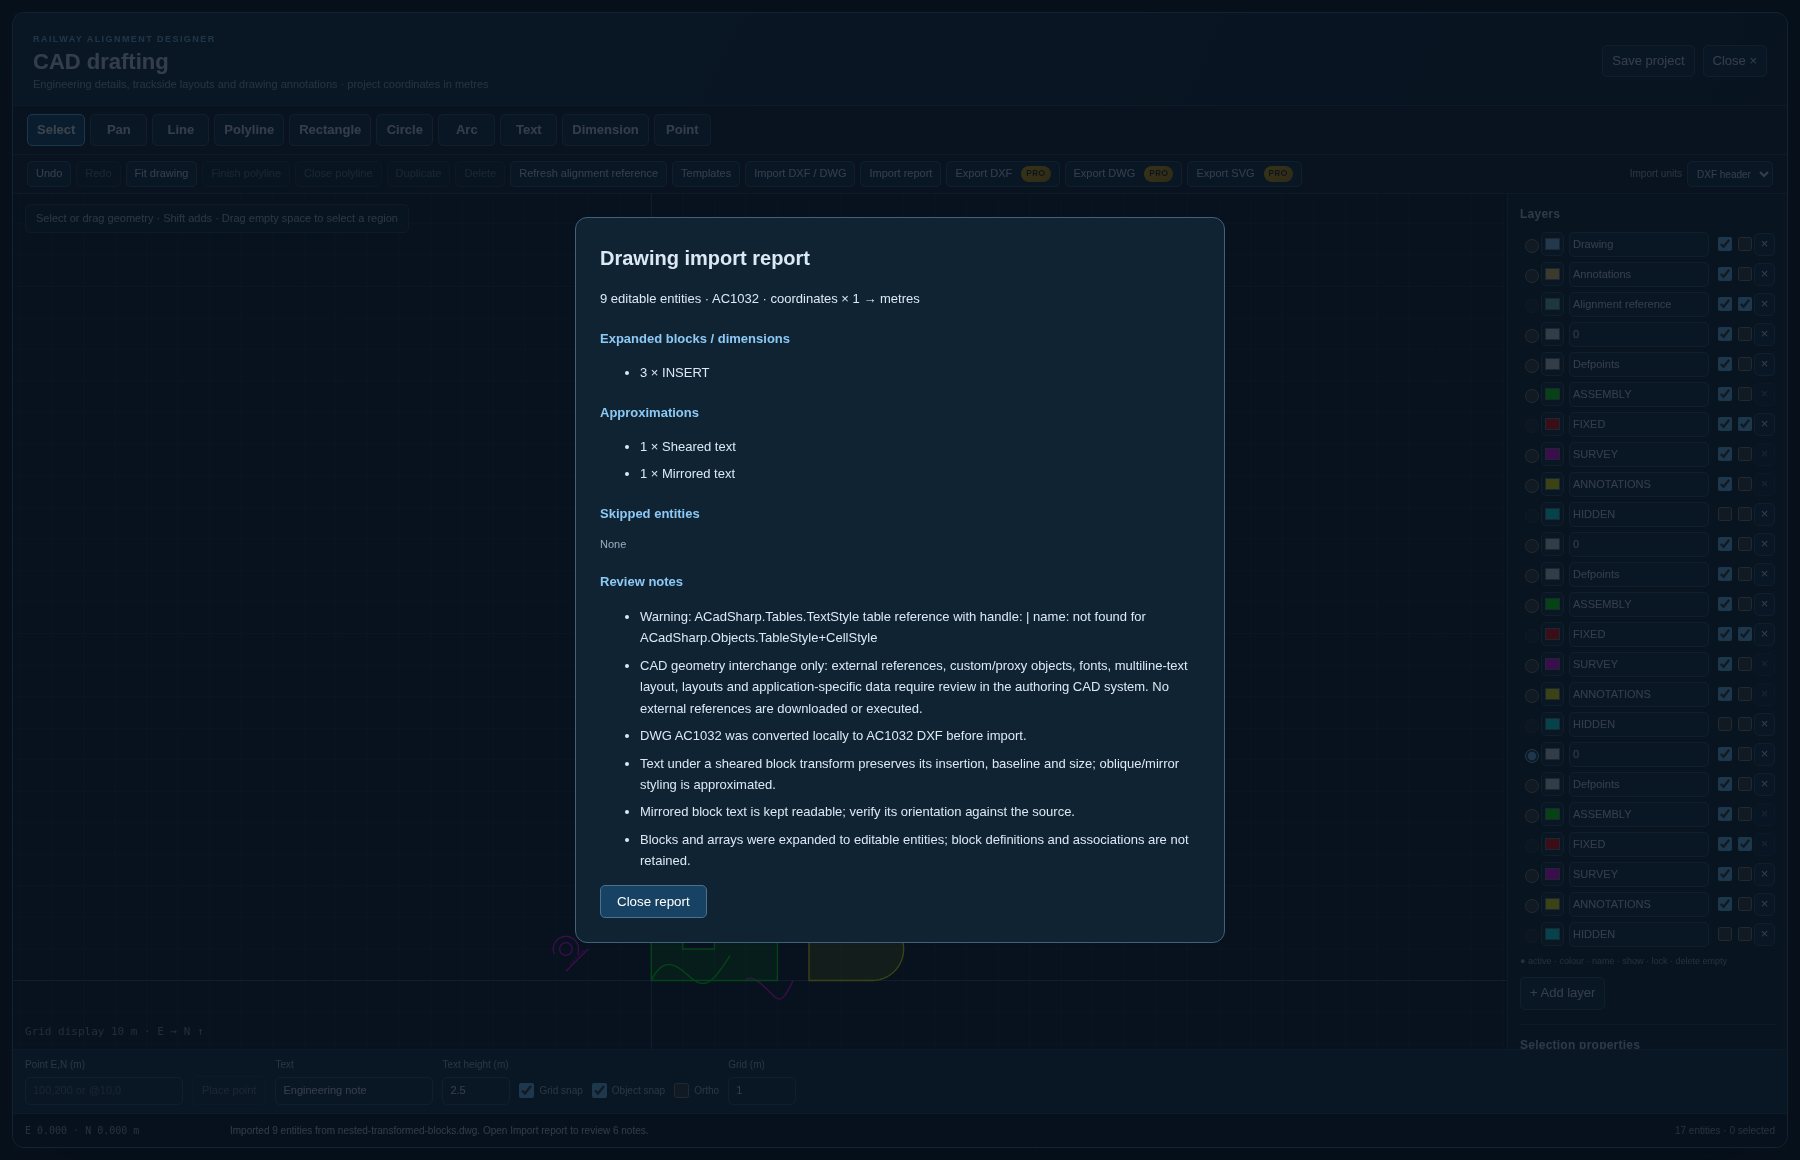Click the Text height field showing 2.5

point(476,1091)
